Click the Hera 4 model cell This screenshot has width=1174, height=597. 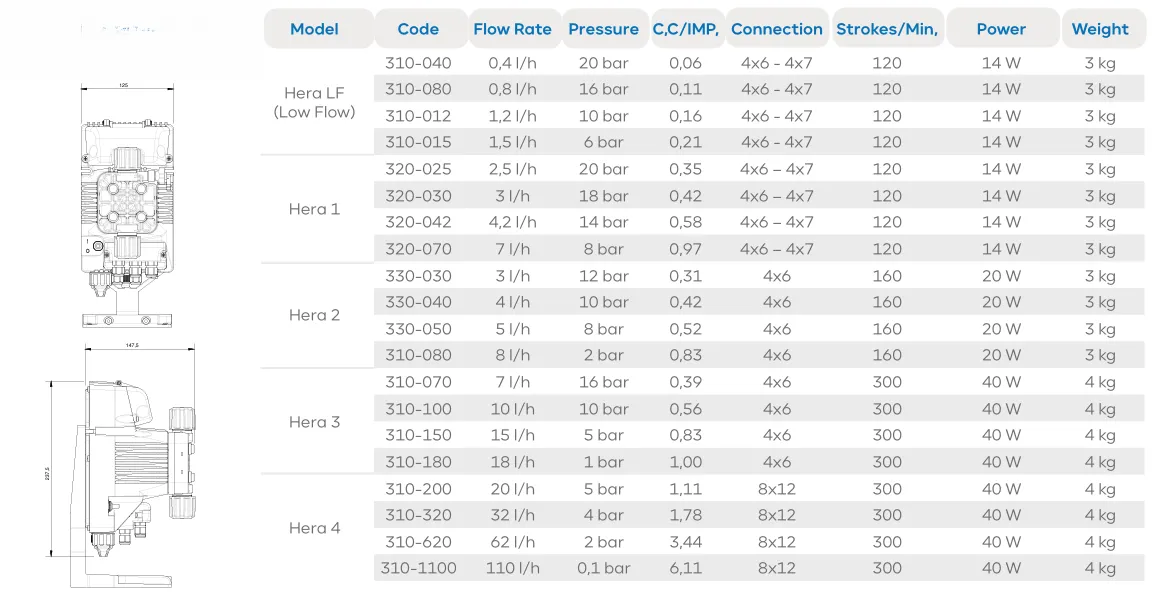[x=315, y=528]
